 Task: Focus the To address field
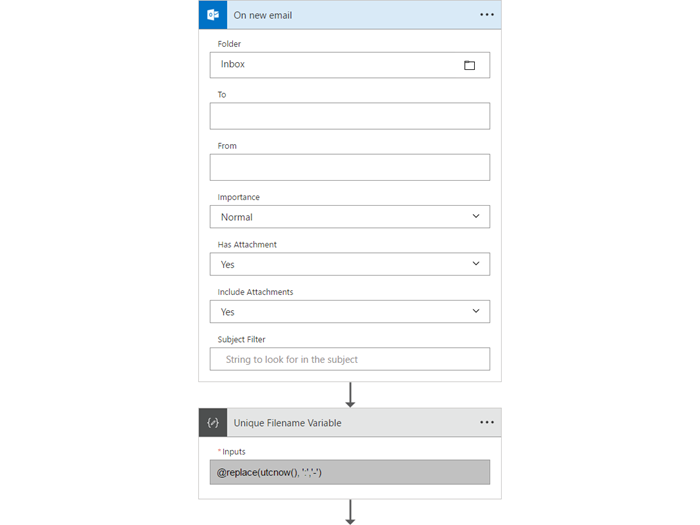point(349,116)
